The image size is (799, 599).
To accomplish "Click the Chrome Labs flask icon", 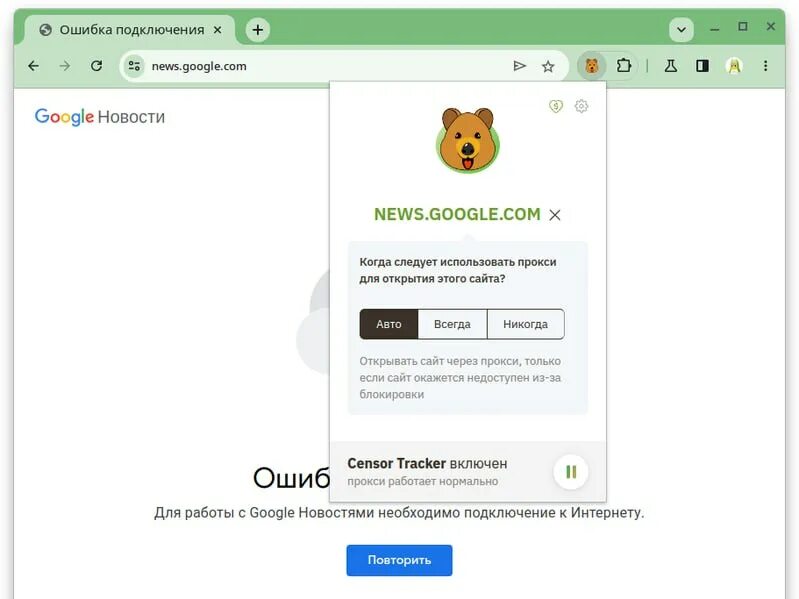I will pyautogui.click(x=671, y=66).
